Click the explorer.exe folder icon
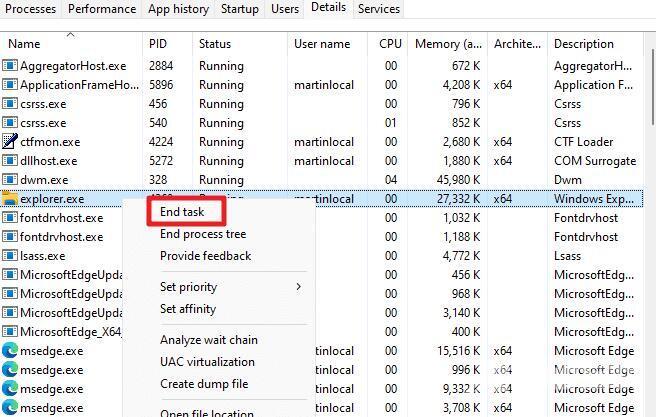The width and height of the screenshot is (656, 417). [9, 199]
